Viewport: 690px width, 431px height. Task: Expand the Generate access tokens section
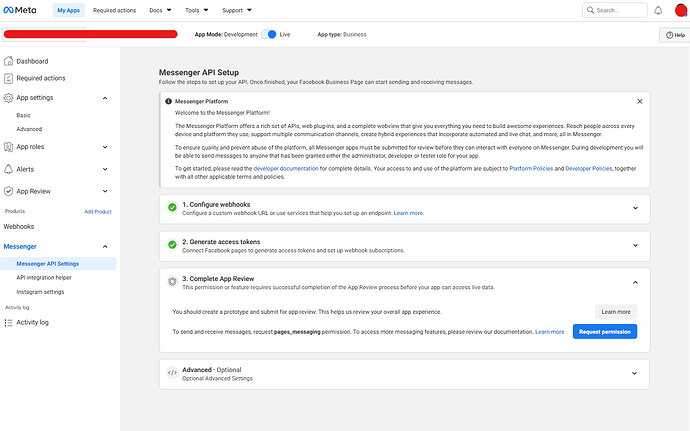pyautogui.click(x=635, y=246)
